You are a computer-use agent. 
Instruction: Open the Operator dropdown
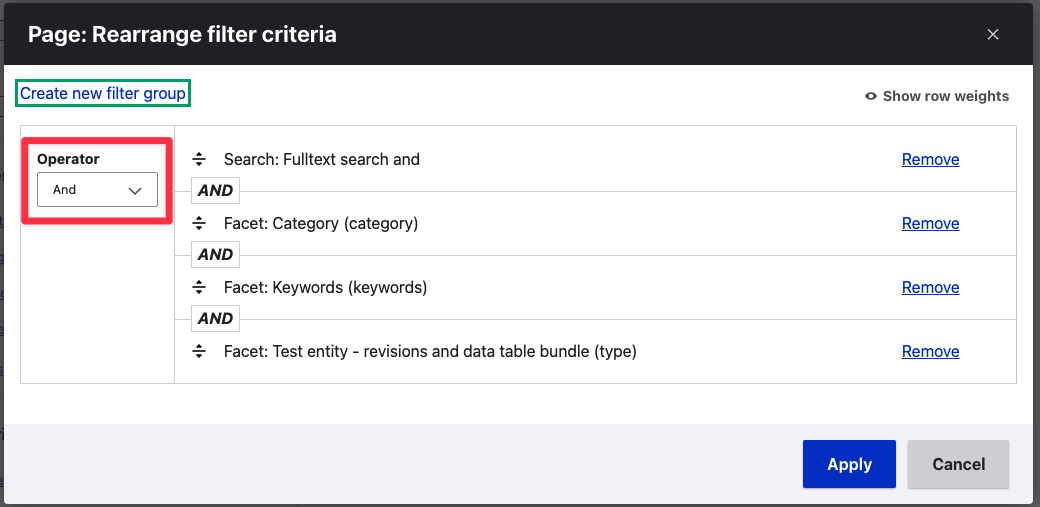click(x=97, y=190)
